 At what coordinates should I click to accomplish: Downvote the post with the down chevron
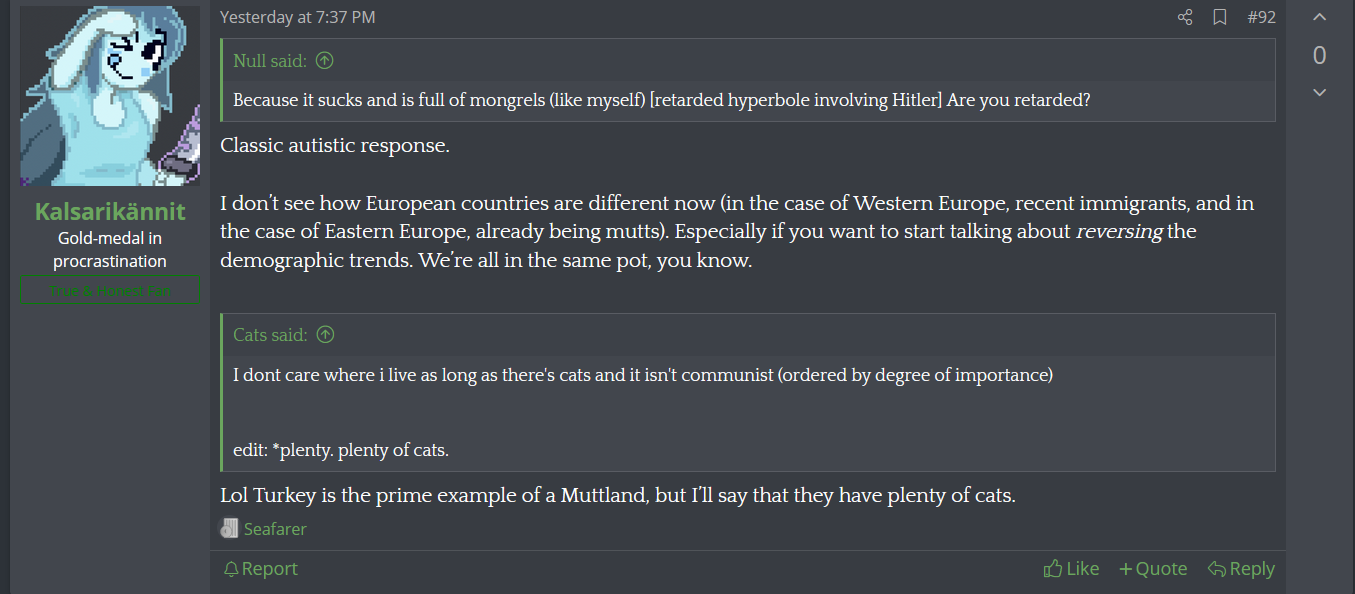[1319, 93]
